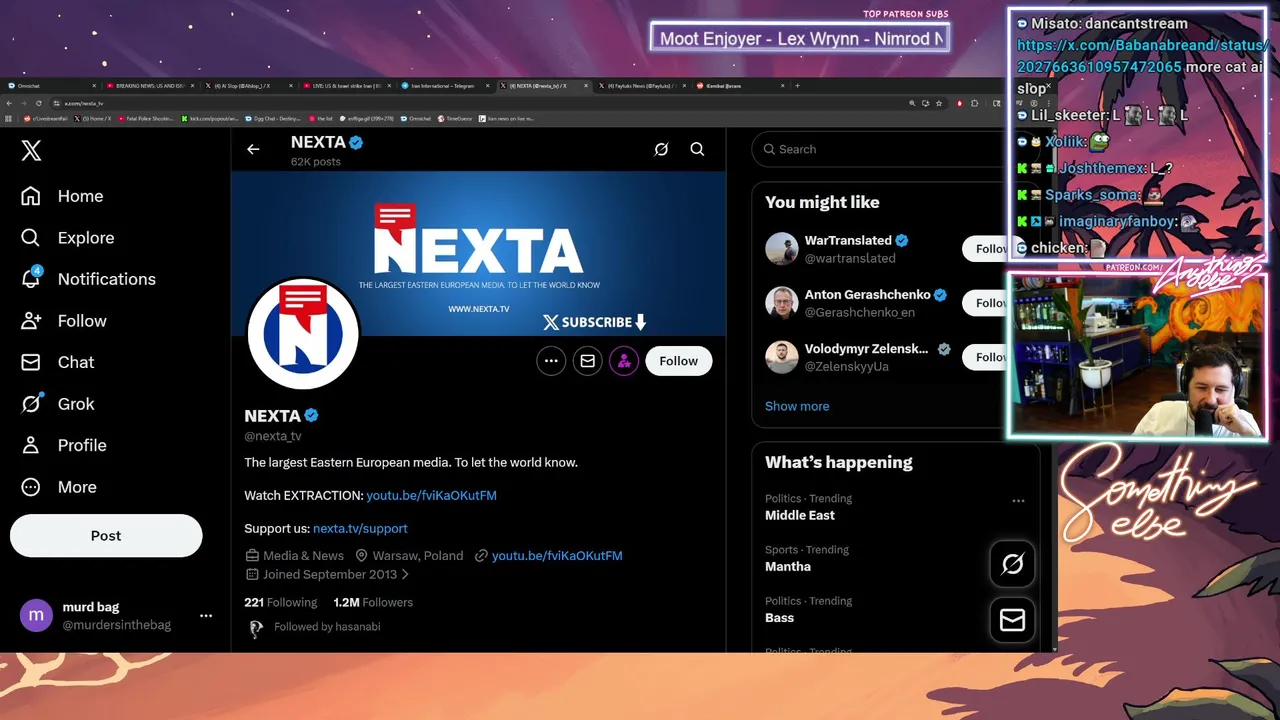
Task: Click the browser zoom magnifier icon
Action: coord(912,103)
